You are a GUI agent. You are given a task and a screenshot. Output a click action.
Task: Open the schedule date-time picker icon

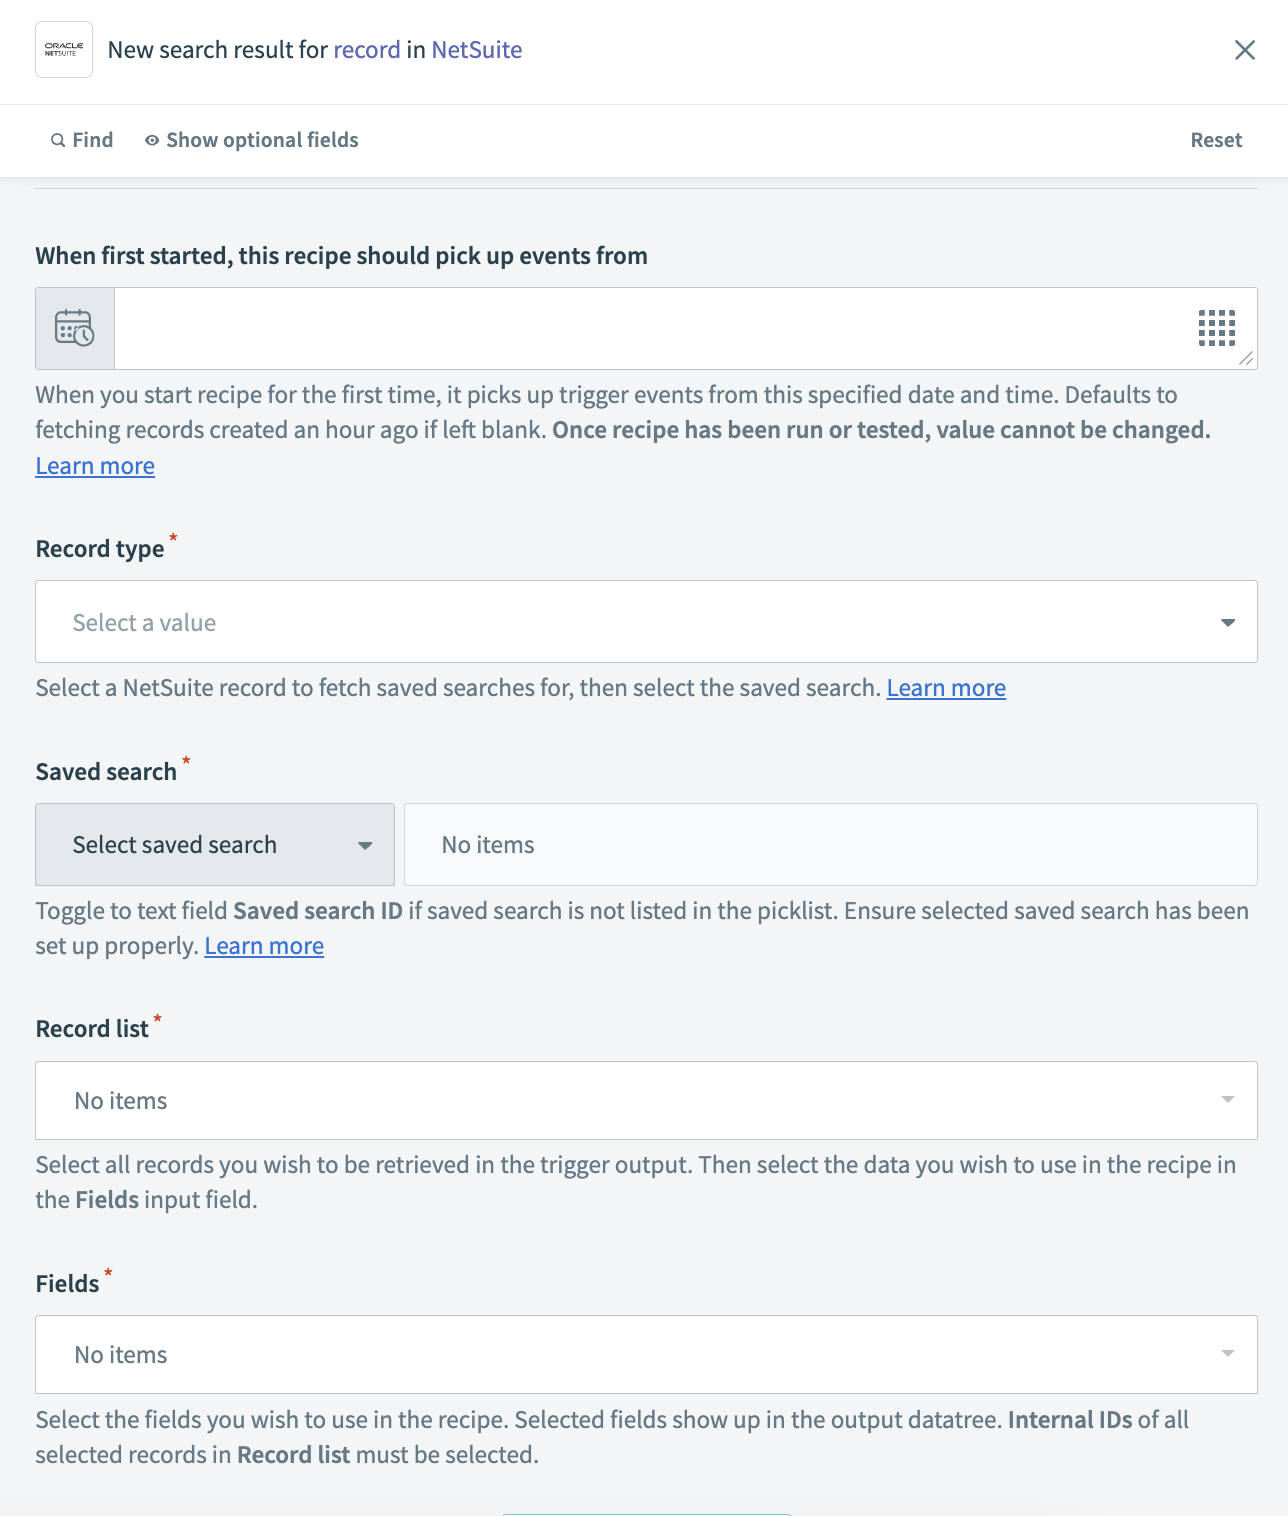coord(75,328)
